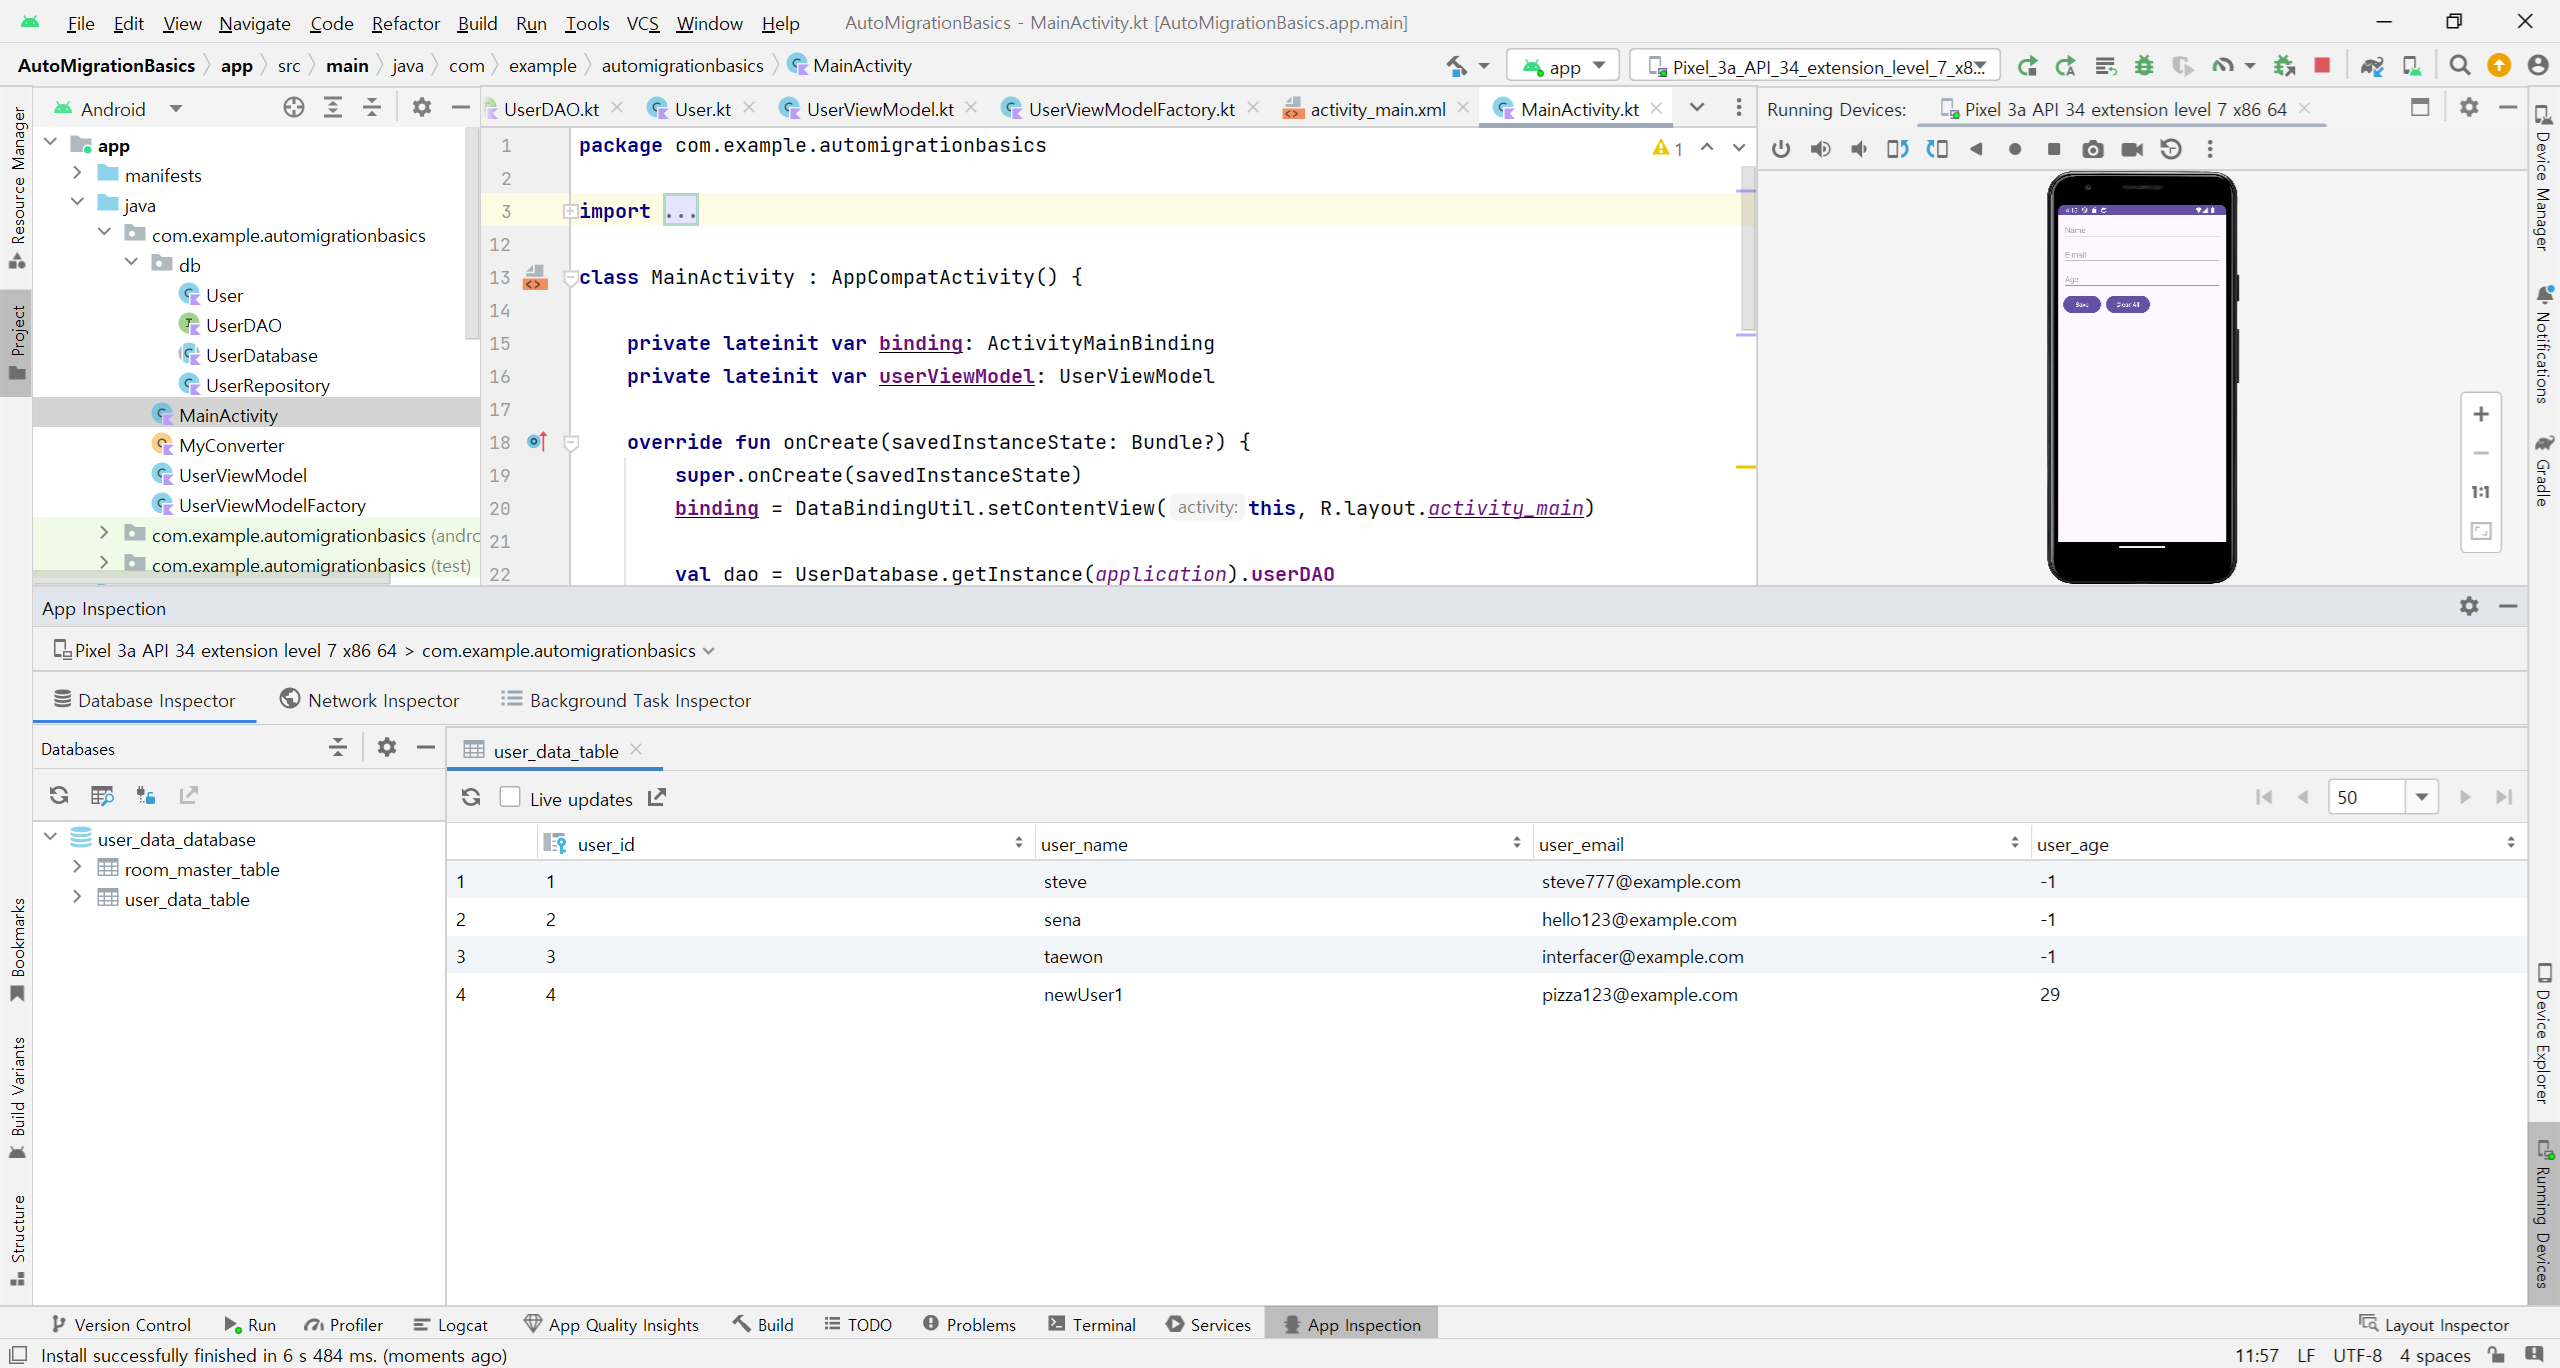Click the Search Everywhere magnifier icon
Image resolution: width=2560 pixels, height=1368 pixels.
click(2459, 66)
